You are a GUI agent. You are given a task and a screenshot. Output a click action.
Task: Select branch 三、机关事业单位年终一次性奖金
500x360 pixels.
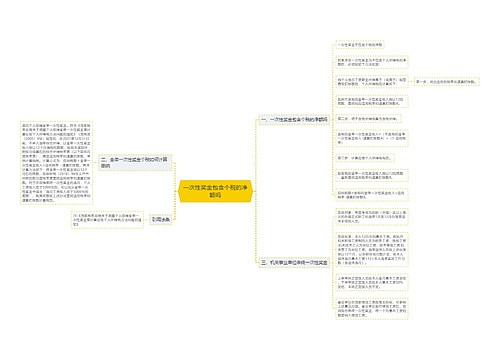coord(294,263)
